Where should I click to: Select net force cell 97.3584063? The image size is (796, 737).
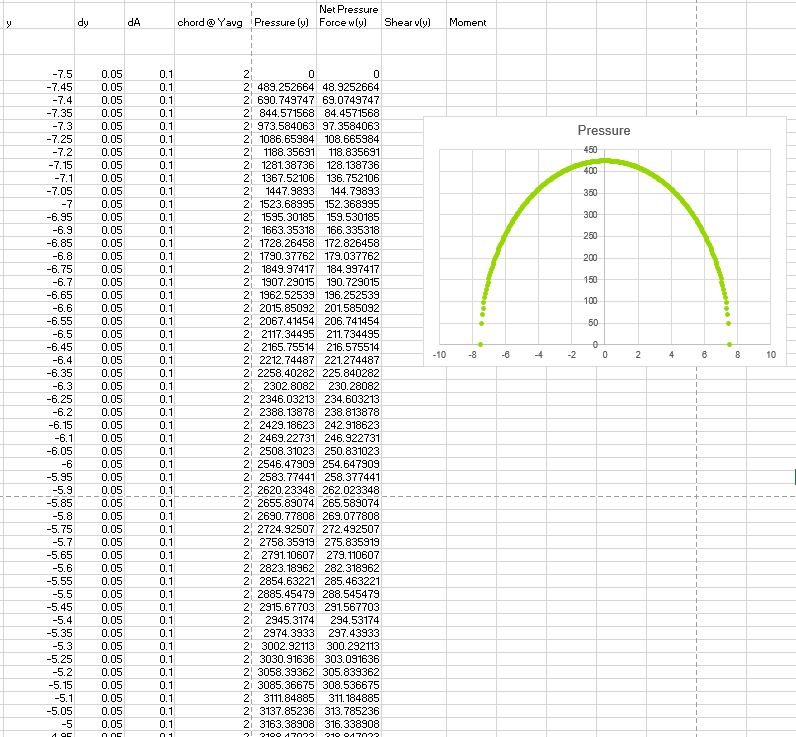(349, 126)
